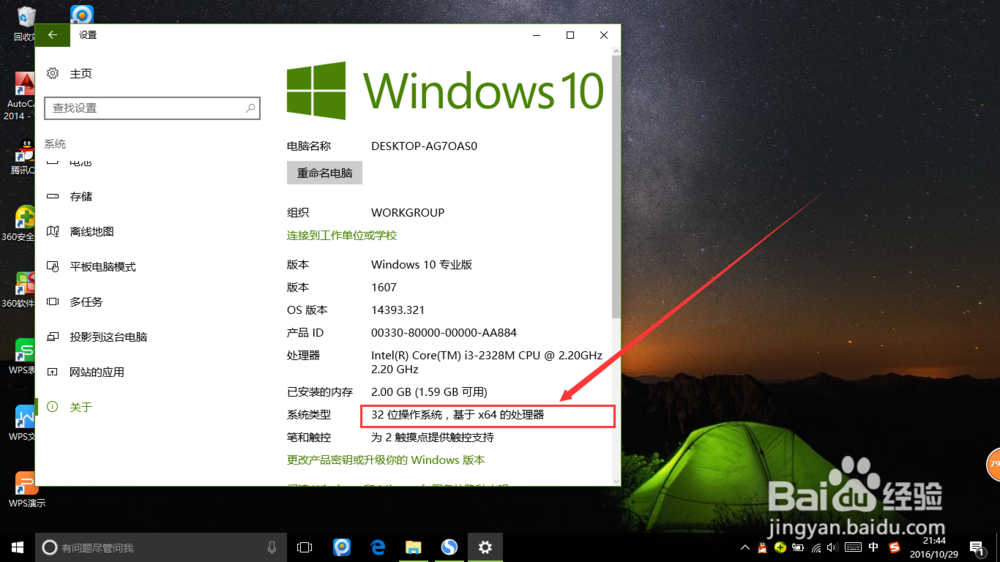Select the 关于 info icon
The width and height of the screenshot is (1000, 562).
(x=53, y=407)
